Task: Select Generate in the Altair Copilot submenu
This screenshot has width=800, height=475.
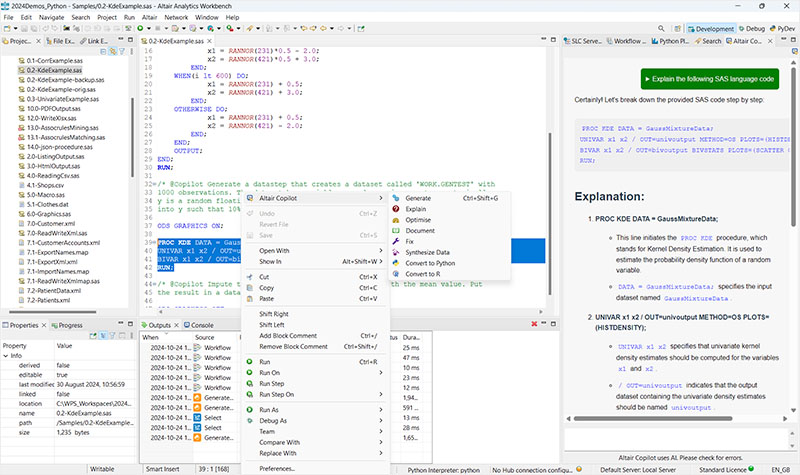Action: 418,198
